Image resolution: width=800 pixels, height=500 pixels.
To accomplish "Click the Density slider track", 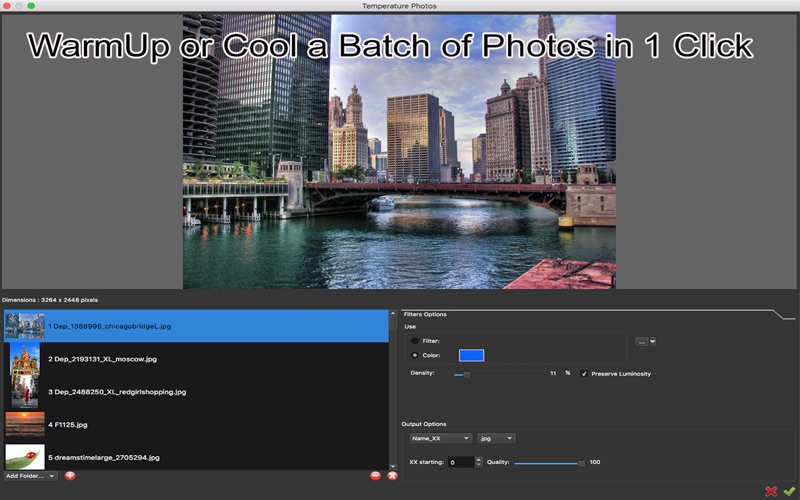I will pos(498,374).
